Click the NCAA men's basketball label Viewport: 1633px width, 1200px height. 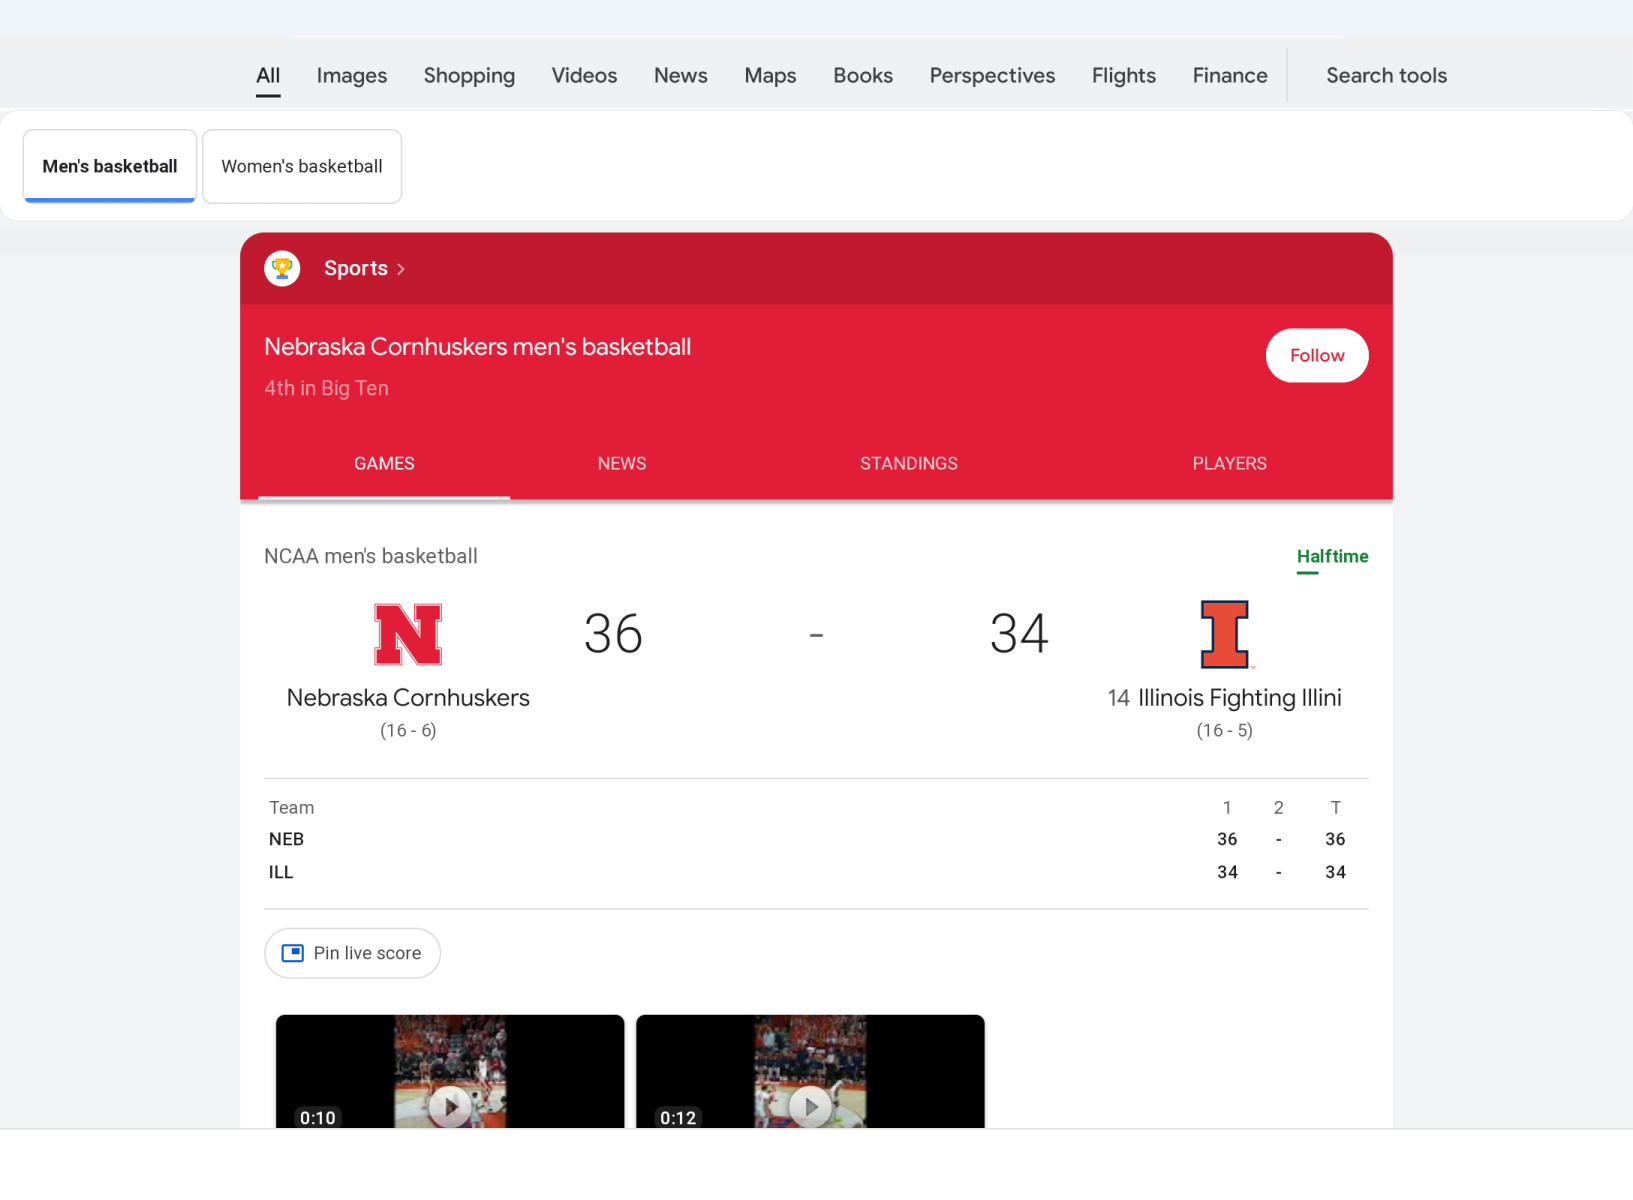[370, 556]
